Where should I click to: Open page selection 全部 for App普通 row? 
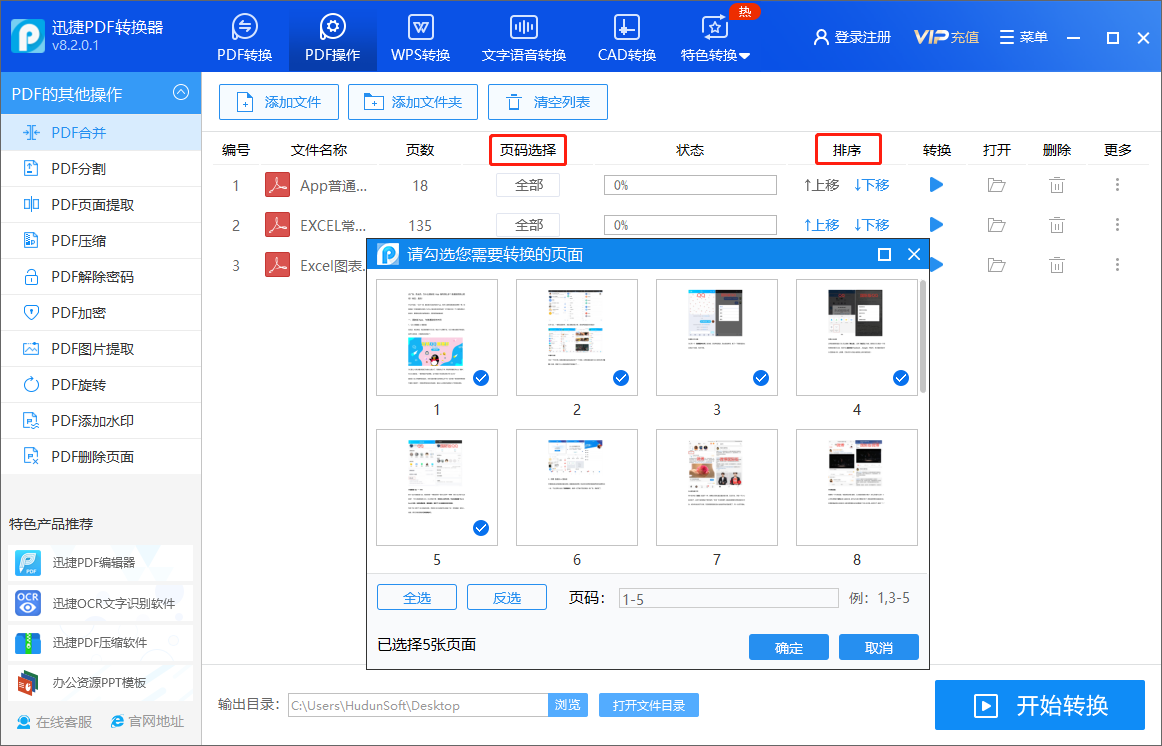[528, 185]
